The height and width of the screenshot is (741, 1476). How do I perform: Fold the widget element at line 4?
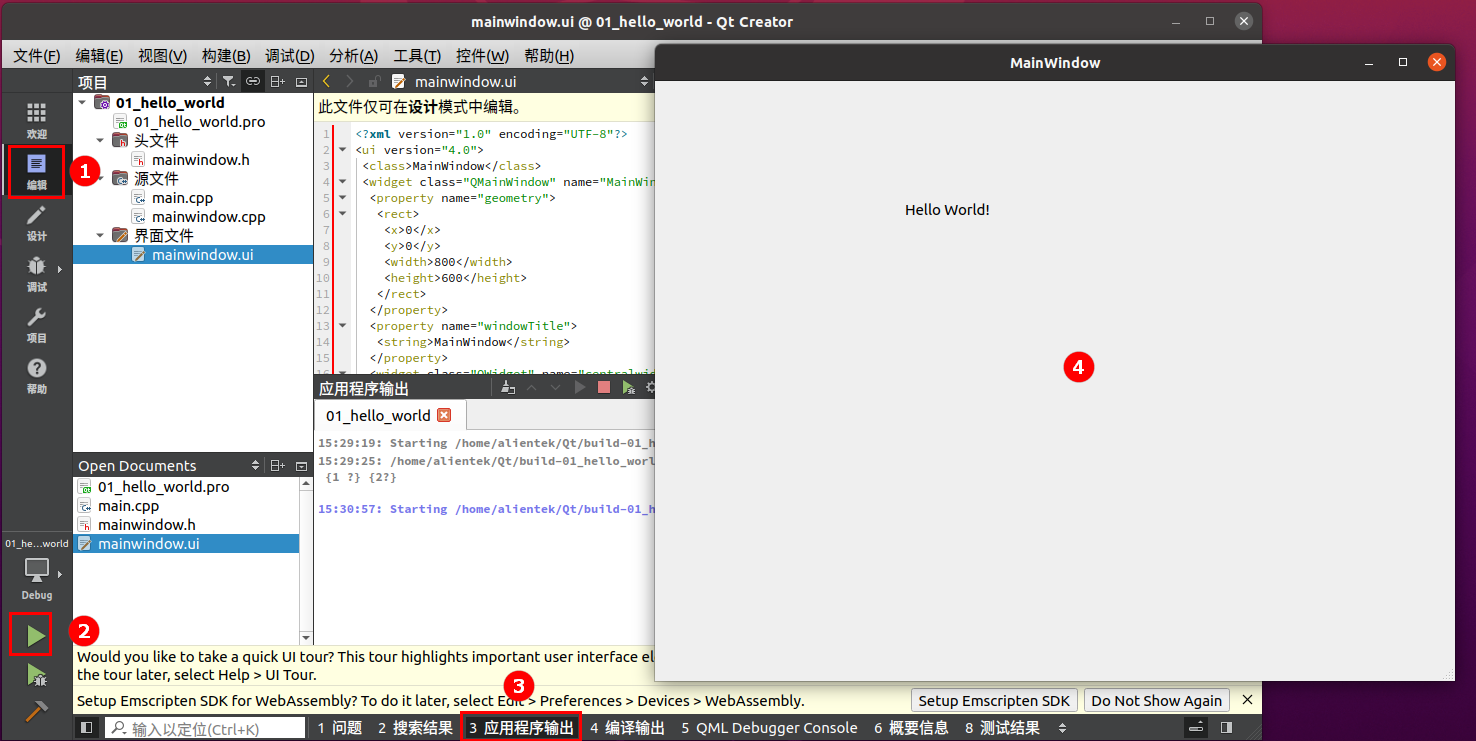pyautogui.click(x=343, y=182)
